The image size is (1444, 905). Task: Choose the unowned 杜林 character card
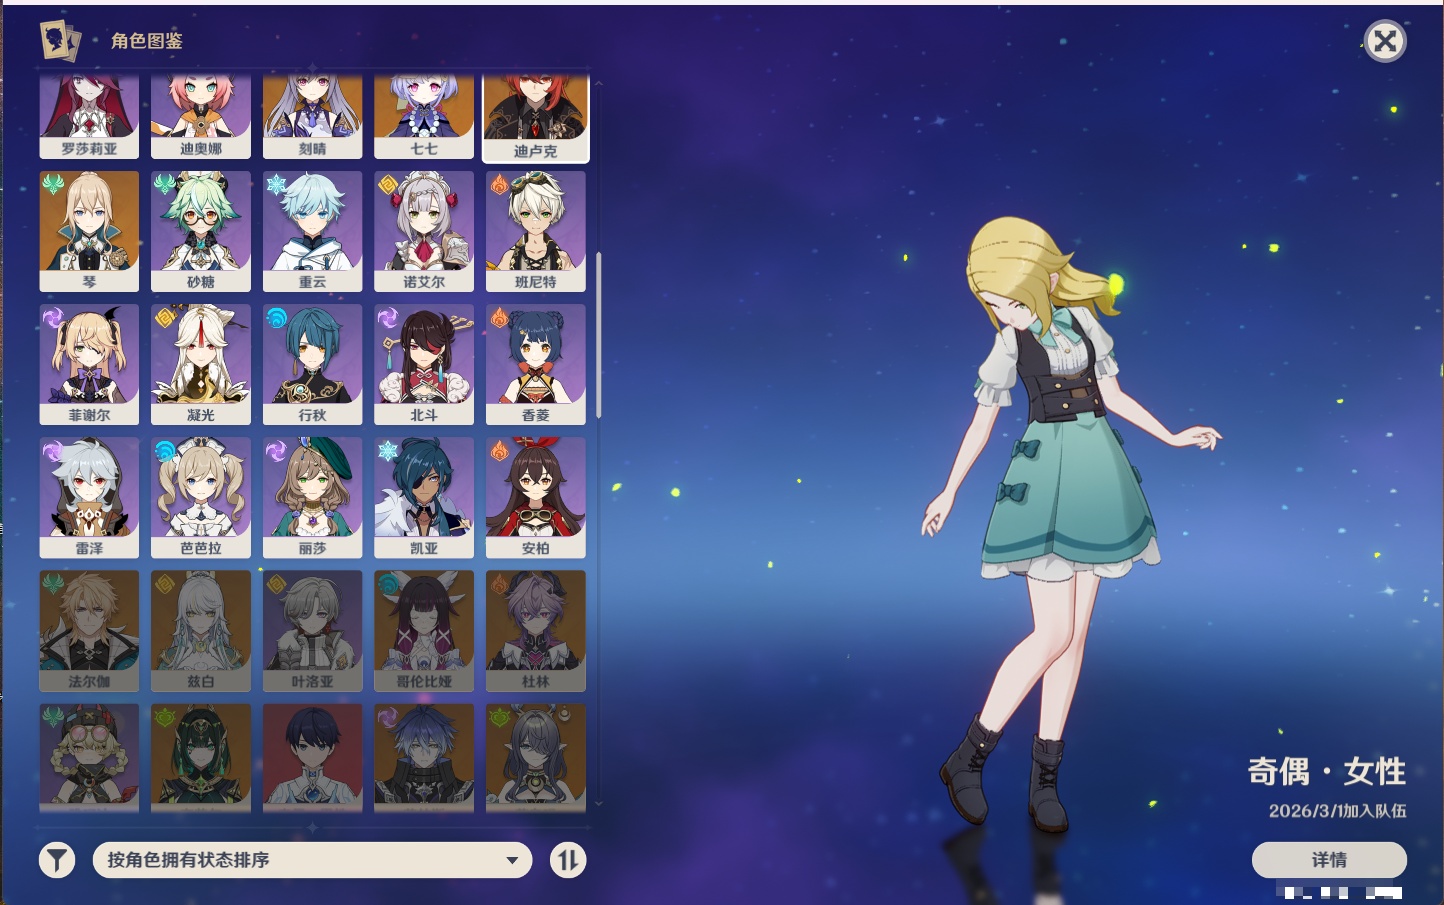point(536,630)
